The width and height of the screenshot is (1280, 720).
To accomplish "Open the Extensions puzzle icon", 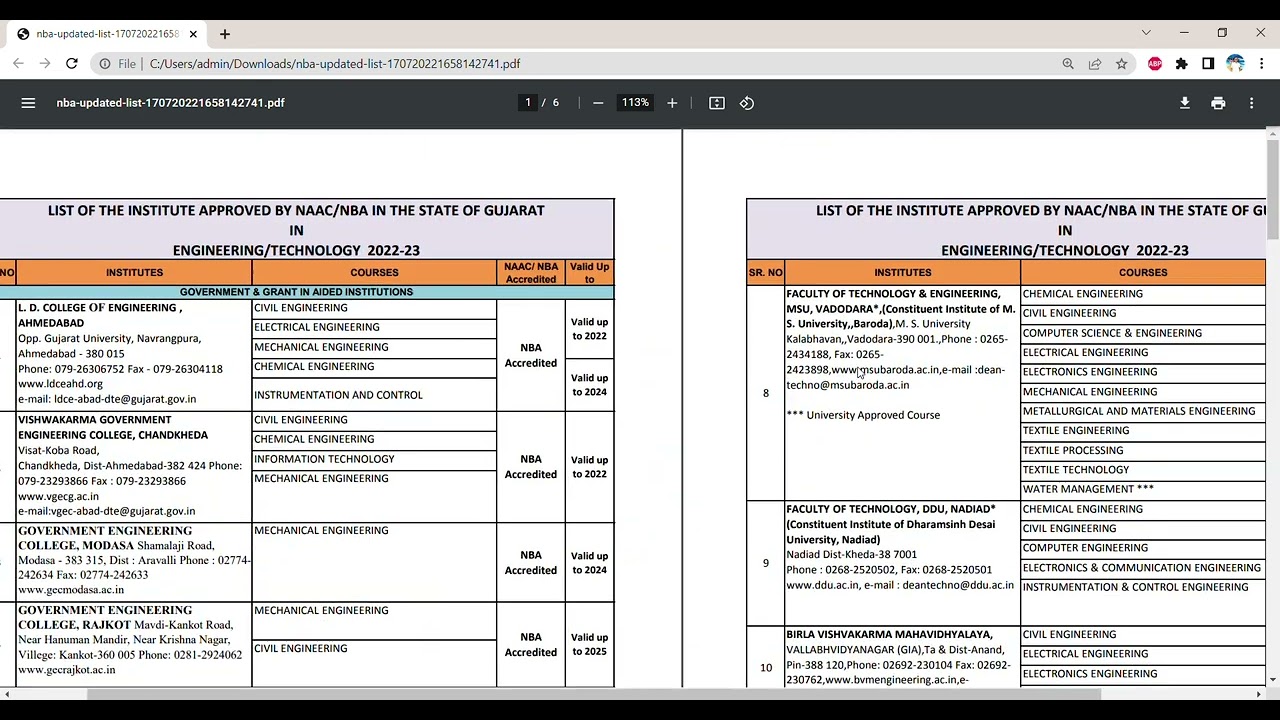I will (1182, 64).
